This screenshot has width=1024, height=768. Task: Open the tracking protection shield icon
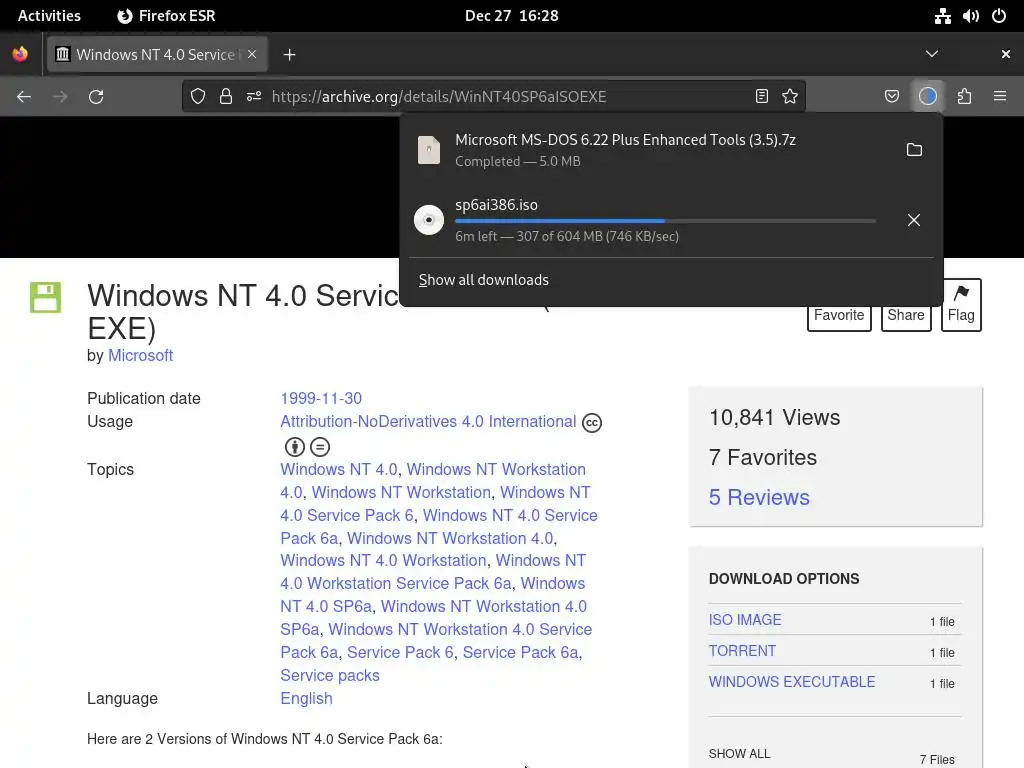pos(198,97)
